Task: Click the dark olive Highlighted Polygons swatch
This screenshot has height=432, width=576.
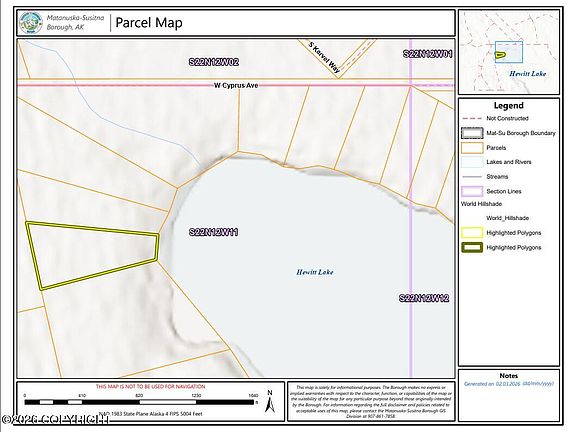Action: pyautogui.click(x=472, y=248)
